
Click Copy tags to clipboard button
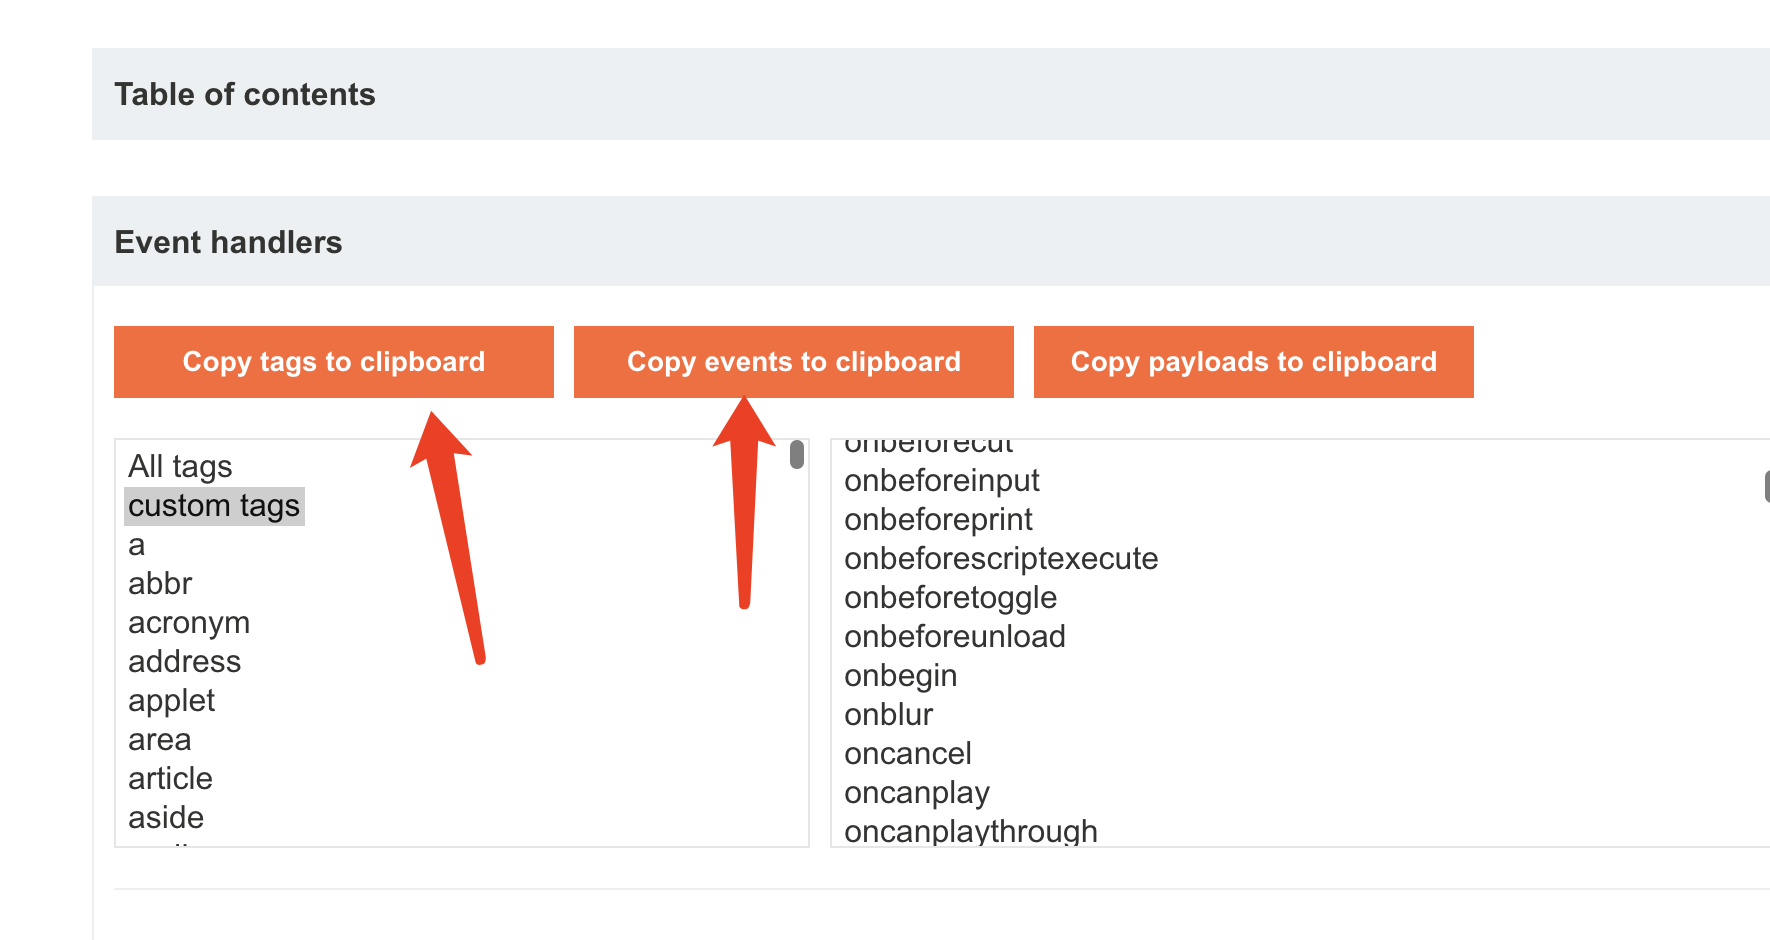click(x=333, y=362)
